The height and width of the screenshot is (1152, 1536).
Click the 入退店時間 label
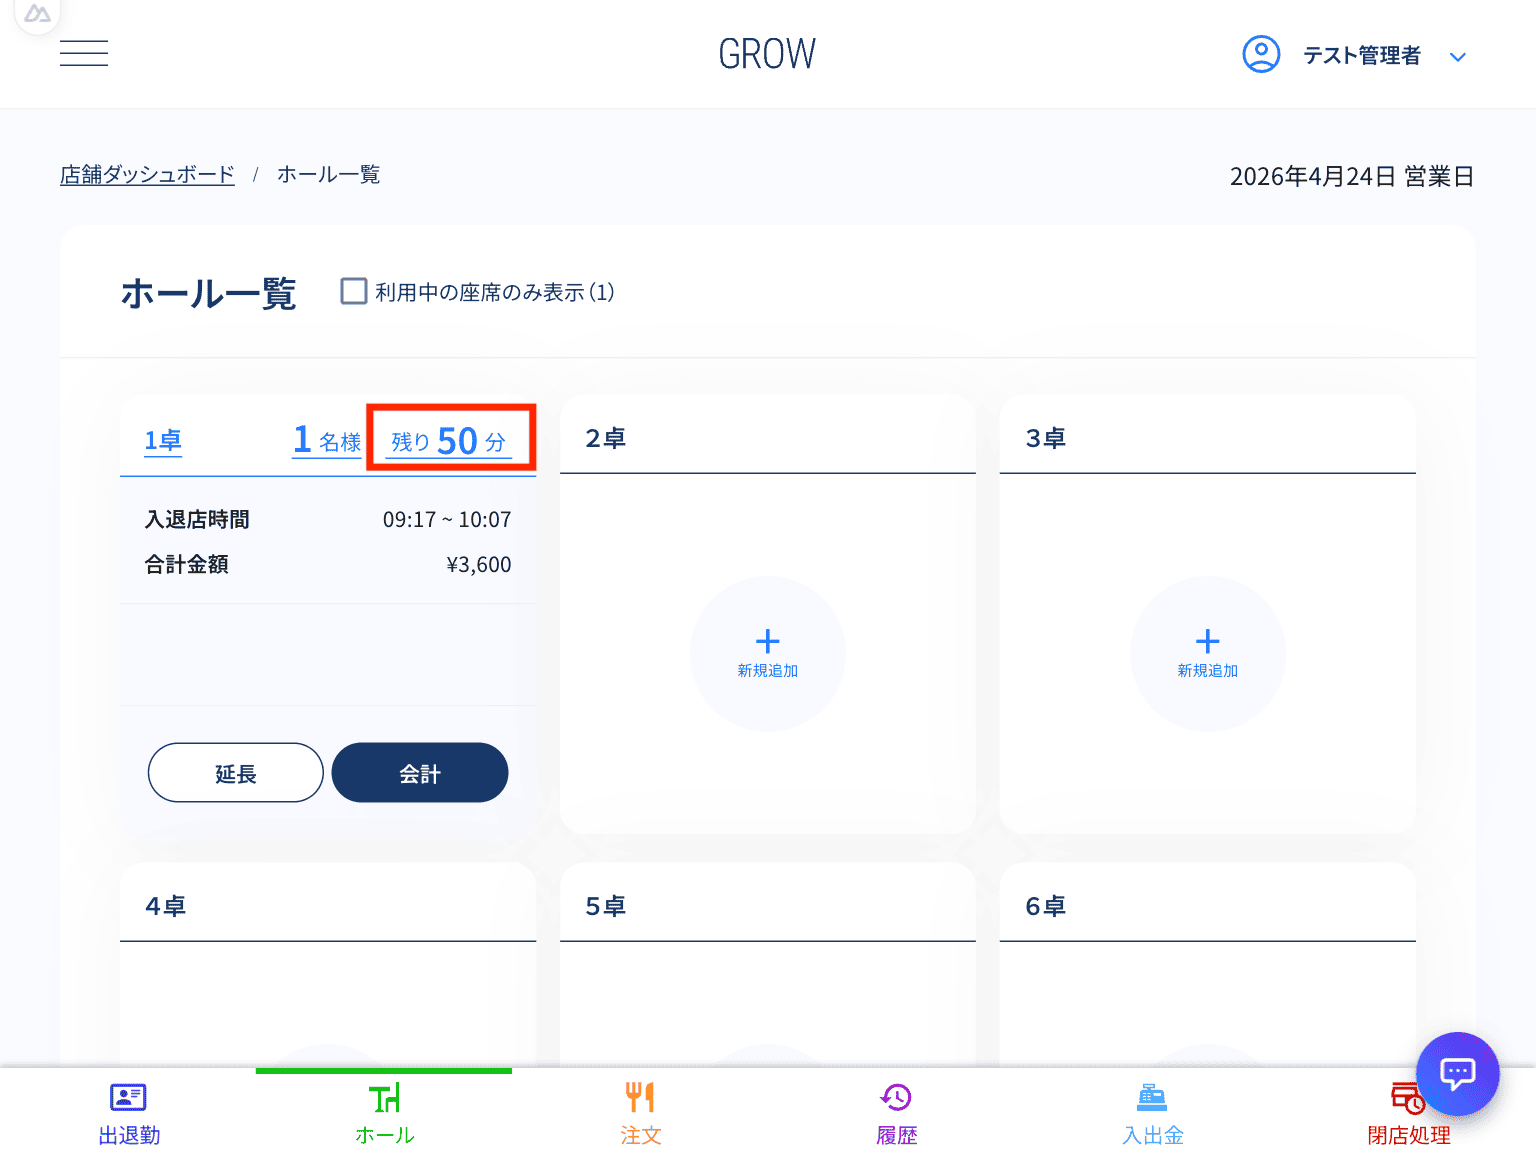[x=197, y=520]
